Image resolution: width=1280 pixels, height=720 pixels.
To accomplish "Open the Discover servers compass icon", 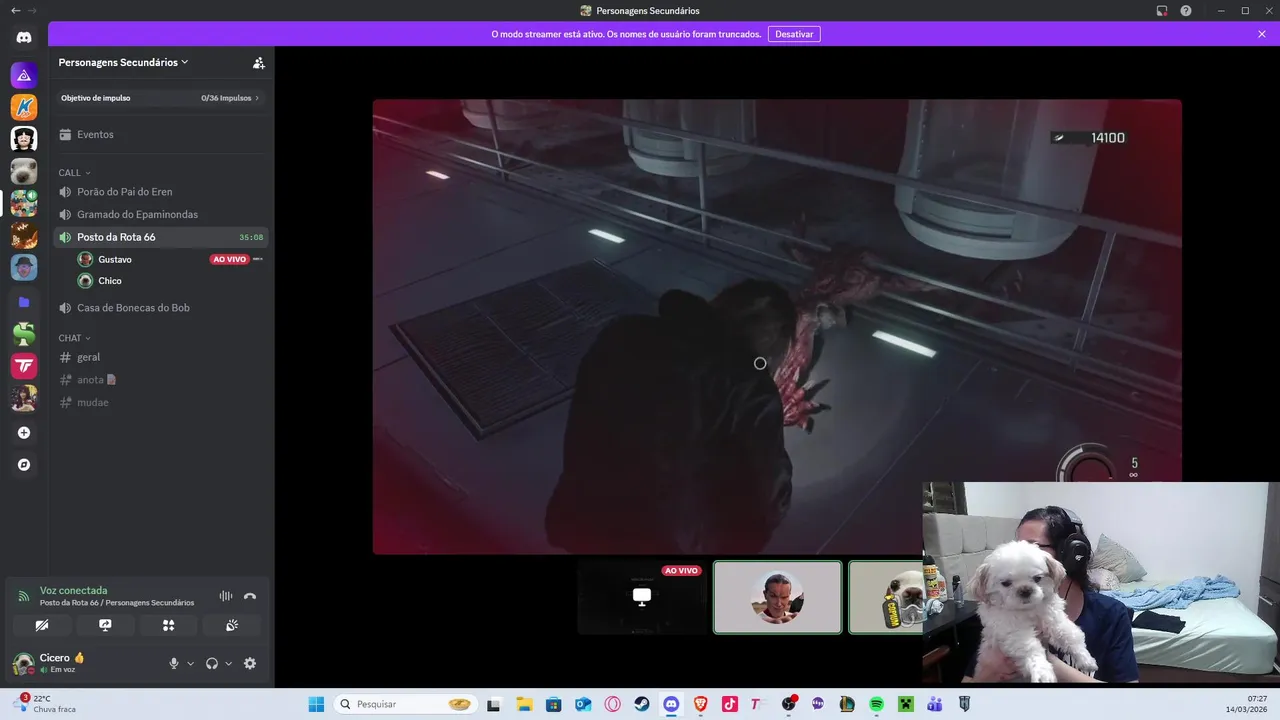I will tap(24, 465).
